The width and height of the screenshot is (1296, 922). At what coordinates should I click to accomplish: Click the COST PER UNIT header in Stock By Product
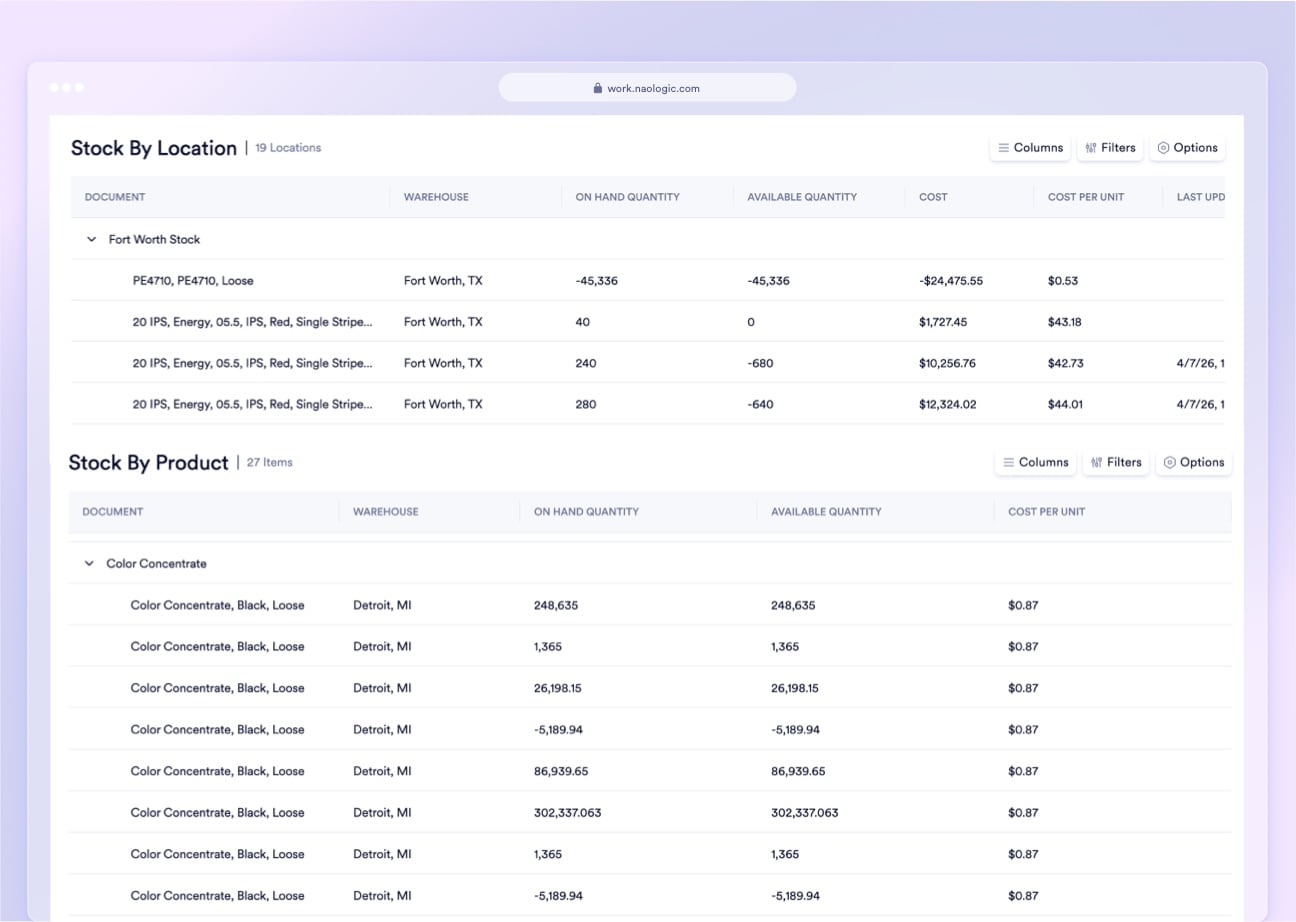click(x=1045, y=511)
